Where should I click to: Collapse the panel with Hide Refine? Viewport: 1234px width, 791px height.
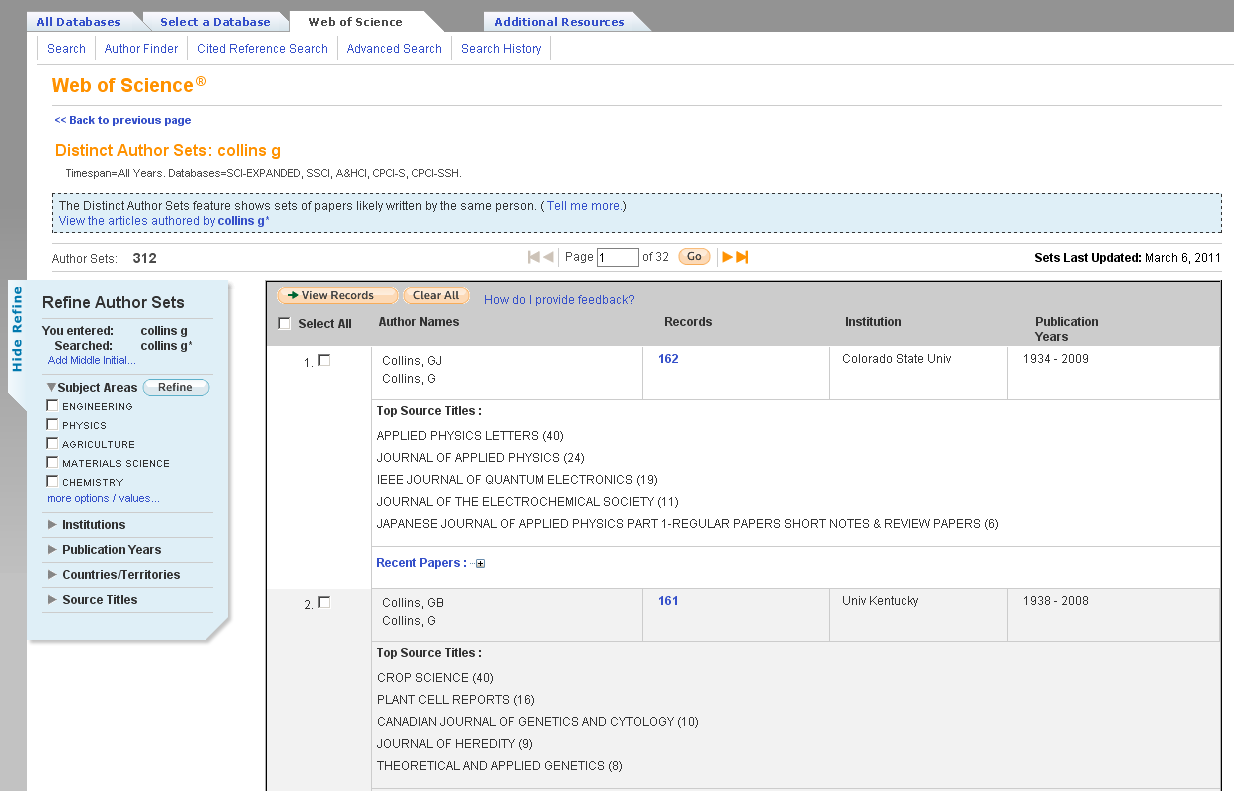[17, 329]
